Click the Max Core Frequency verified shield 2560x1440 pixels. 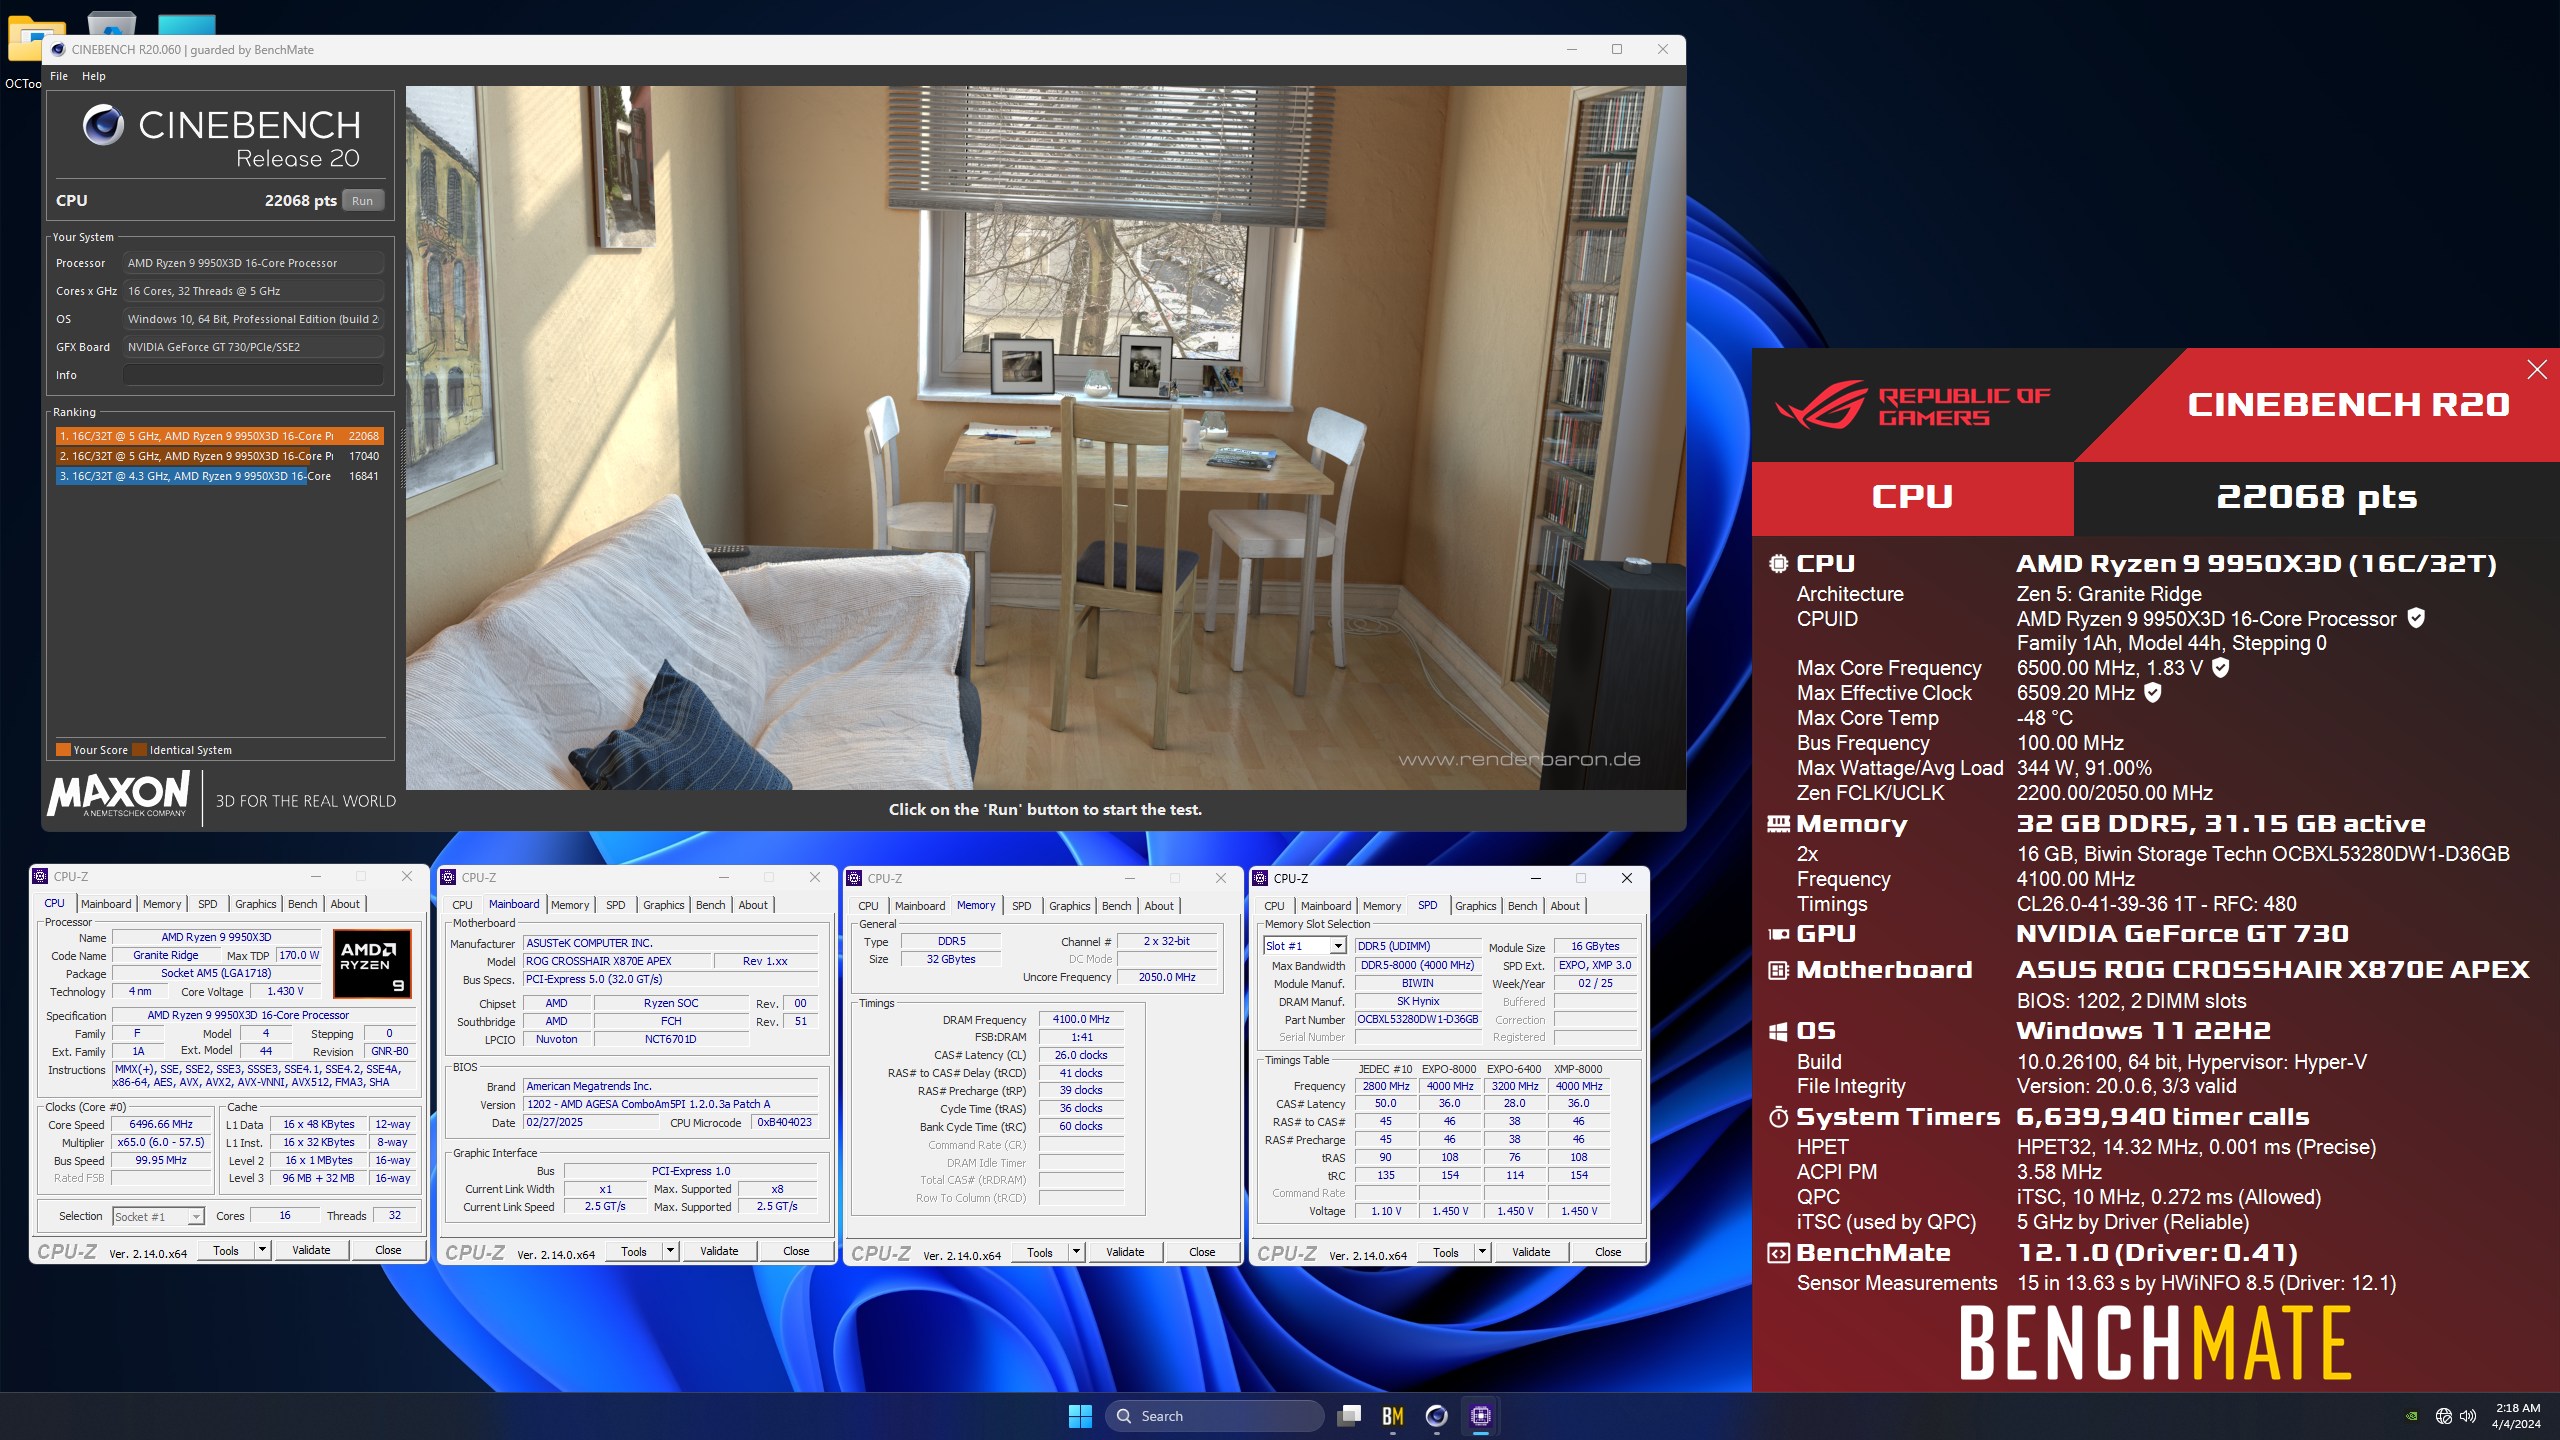[x=2220, y=667]
